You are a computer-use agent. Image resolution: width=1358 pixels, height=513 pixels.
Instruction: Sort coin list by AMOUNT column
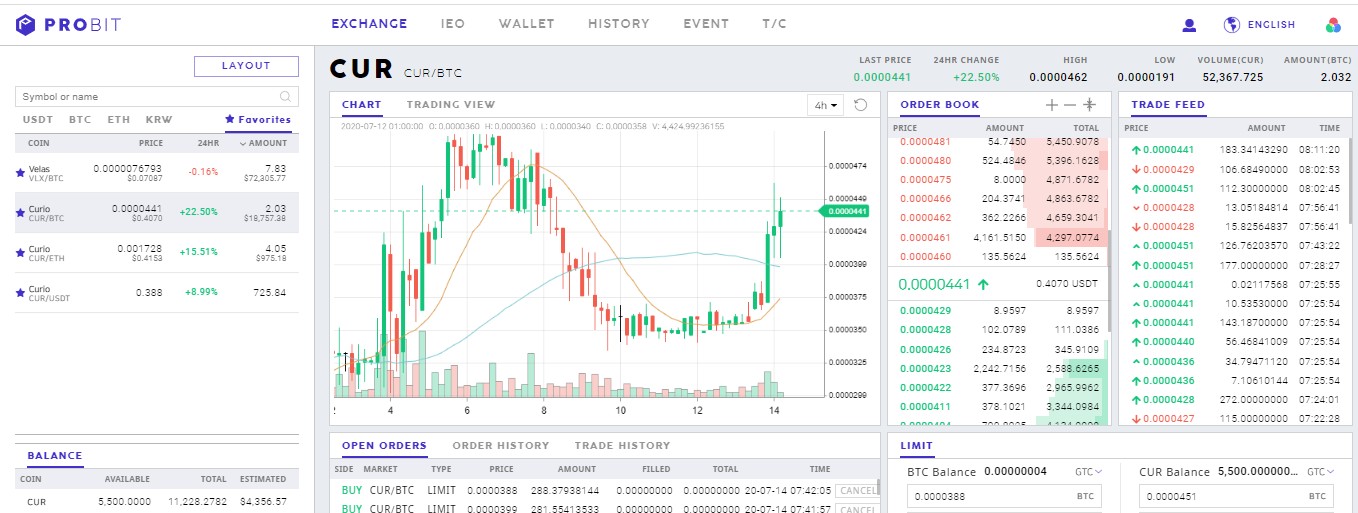264,144
